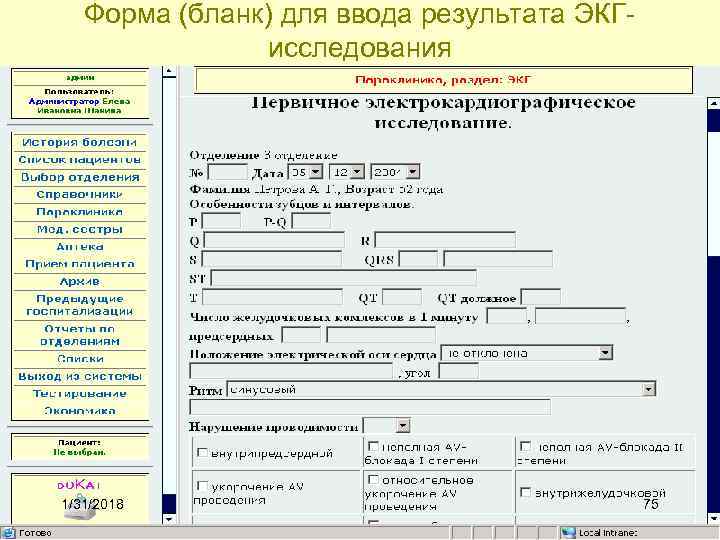This screenshot has height=540, width=720.
Task: Check внутрижелудочковой checkbox
Action: tap(525, 492)
